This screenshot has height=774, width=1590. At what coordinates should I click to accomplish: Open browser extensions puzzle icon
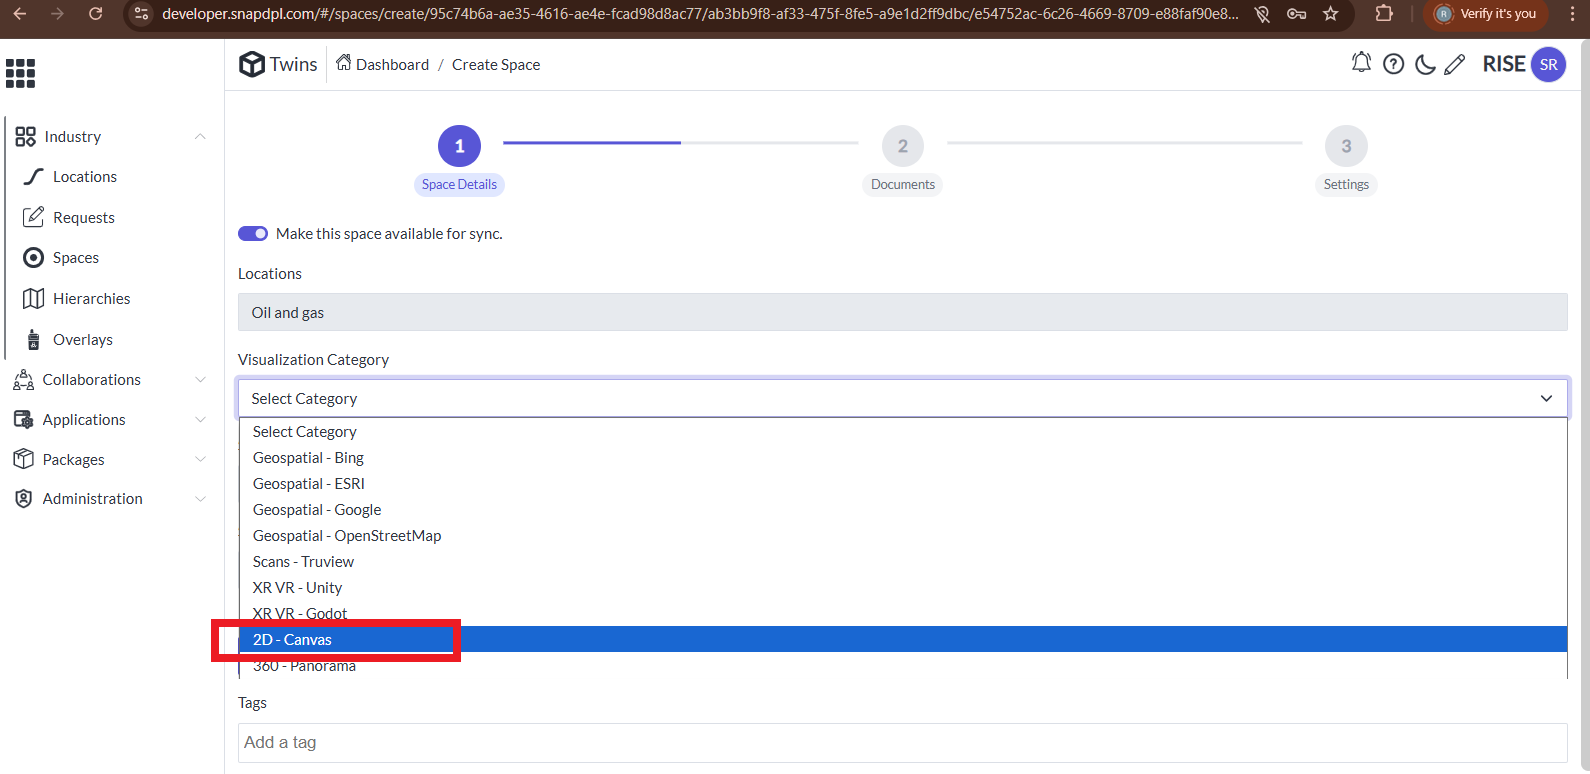[1384, 14]
